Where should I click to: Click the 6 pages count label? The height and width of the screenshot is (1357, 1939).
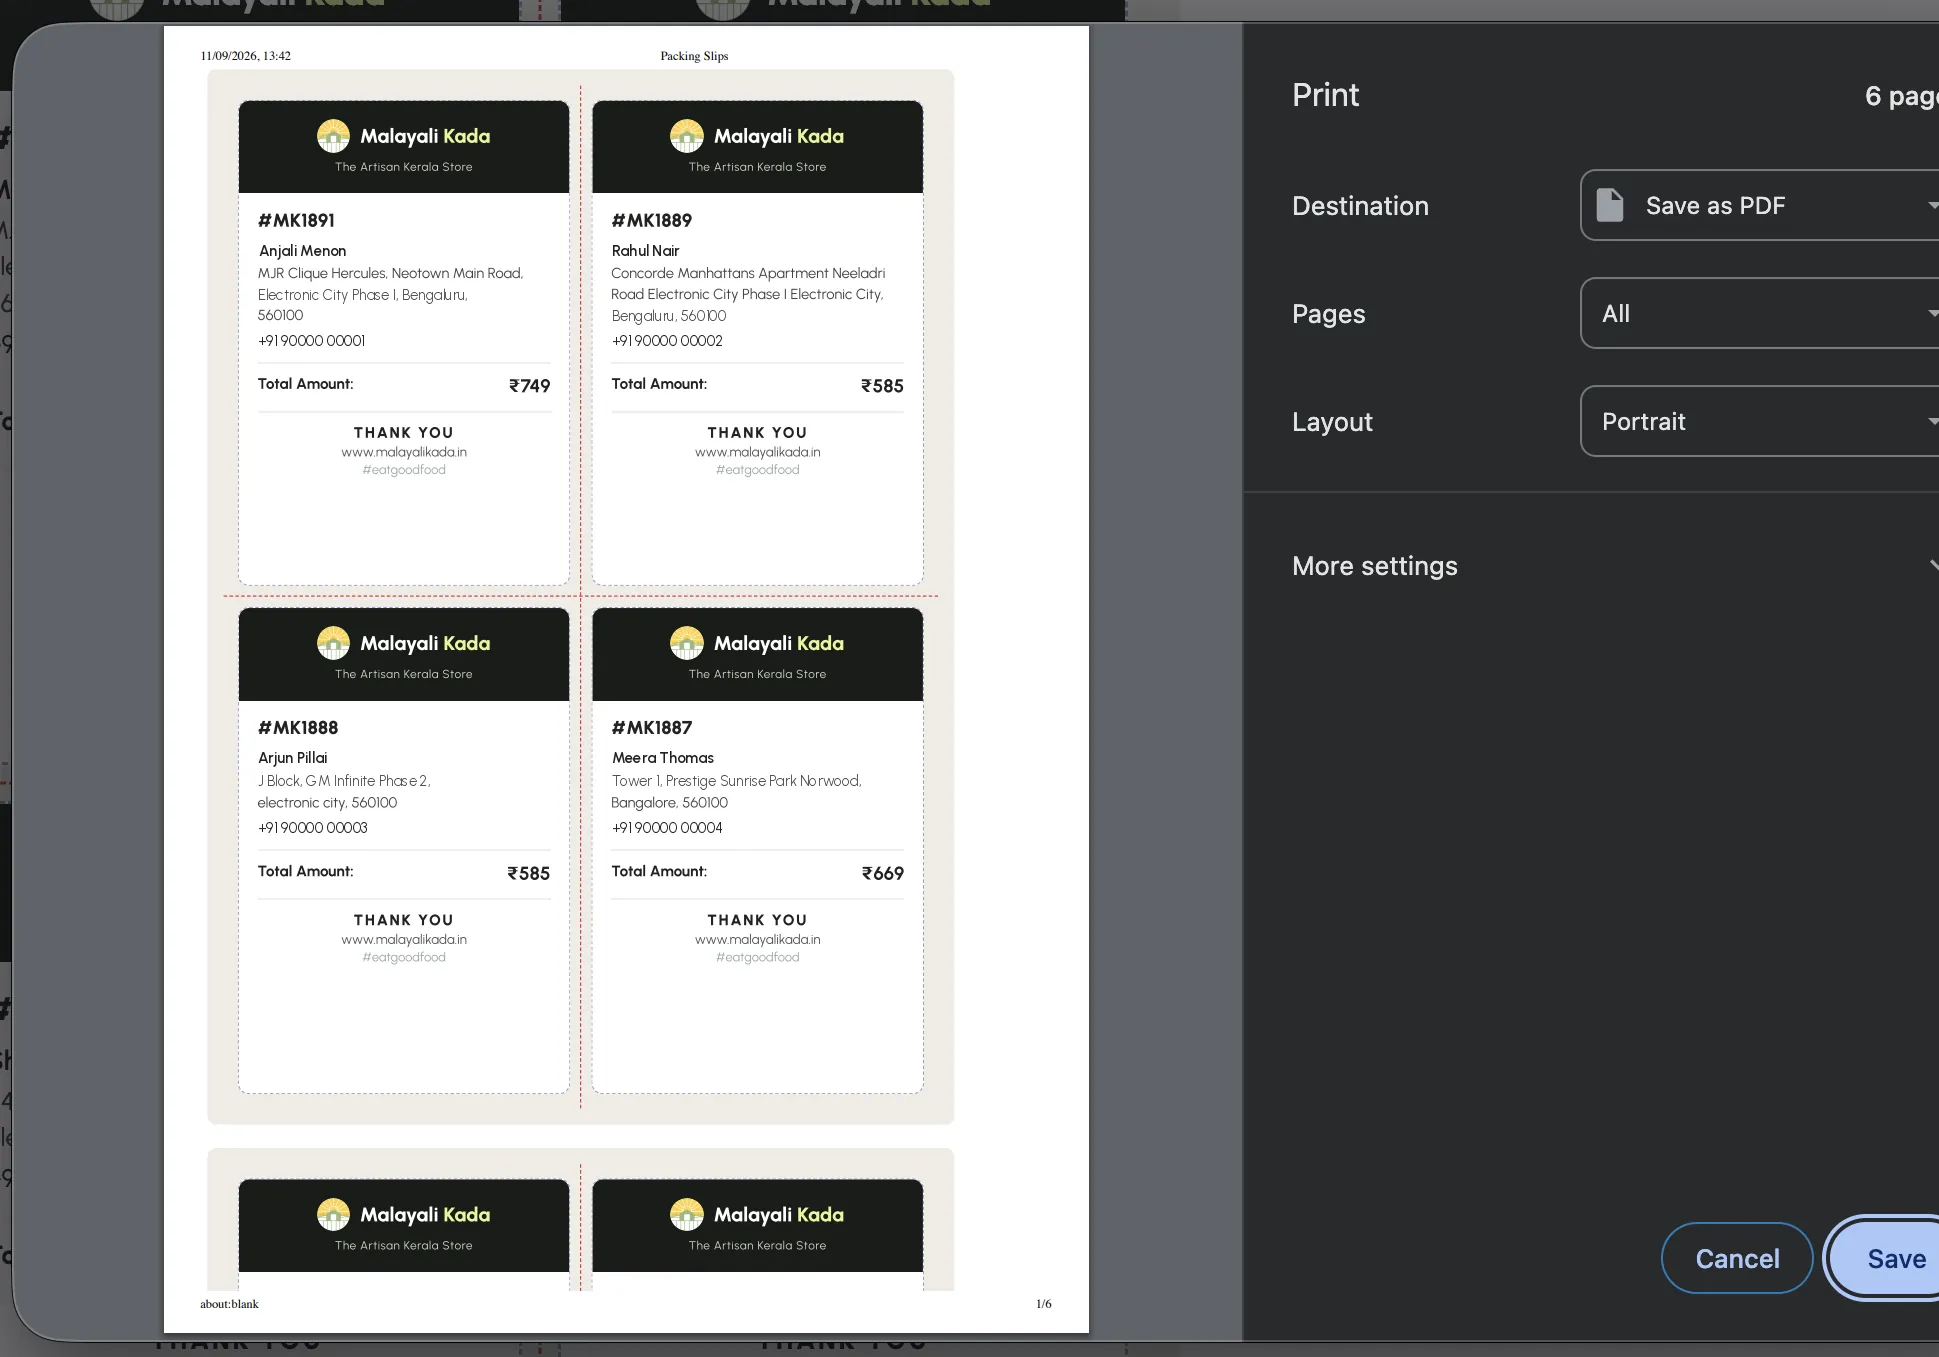coord(1901,96)
